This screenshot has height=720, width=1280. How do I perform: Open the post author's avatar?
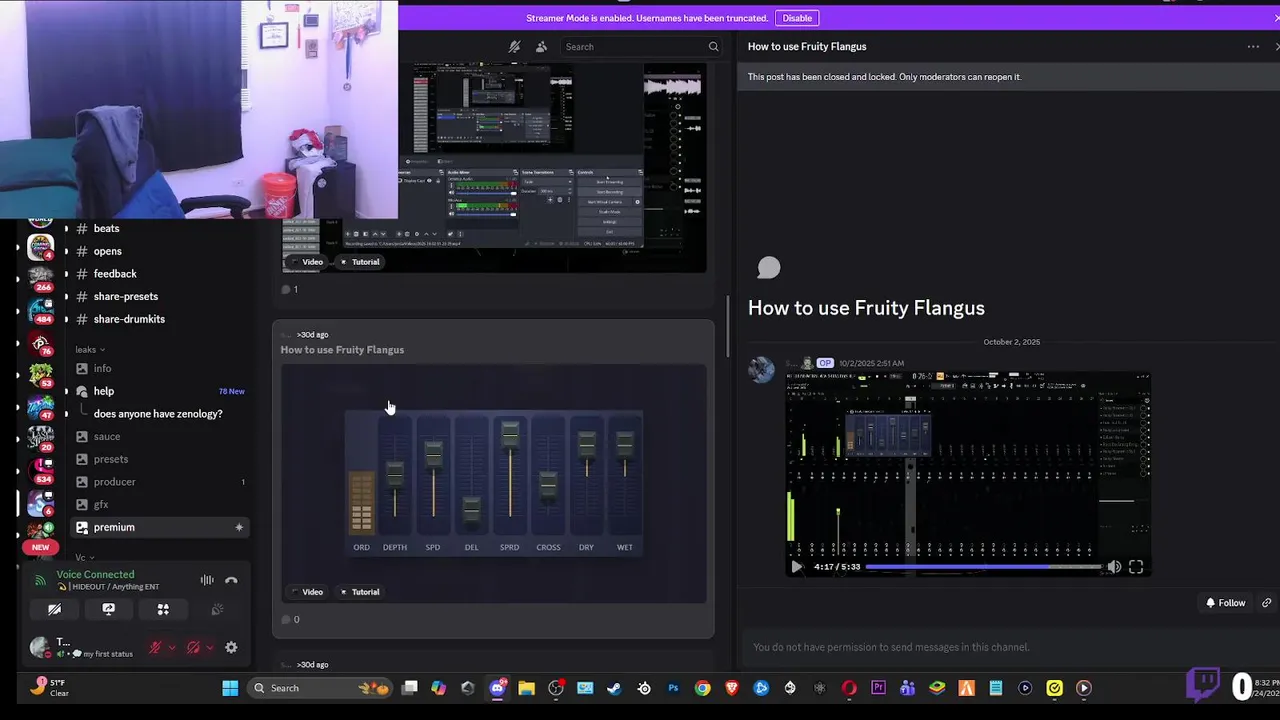pyautogui.click(x=761, y=371)
